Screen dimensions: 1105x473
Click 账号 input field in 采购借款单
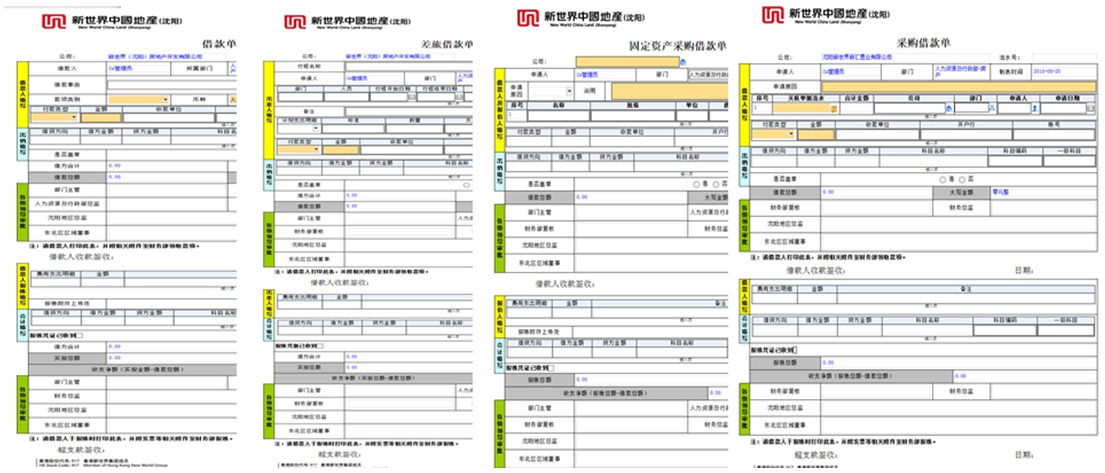tap(1054, 135)
